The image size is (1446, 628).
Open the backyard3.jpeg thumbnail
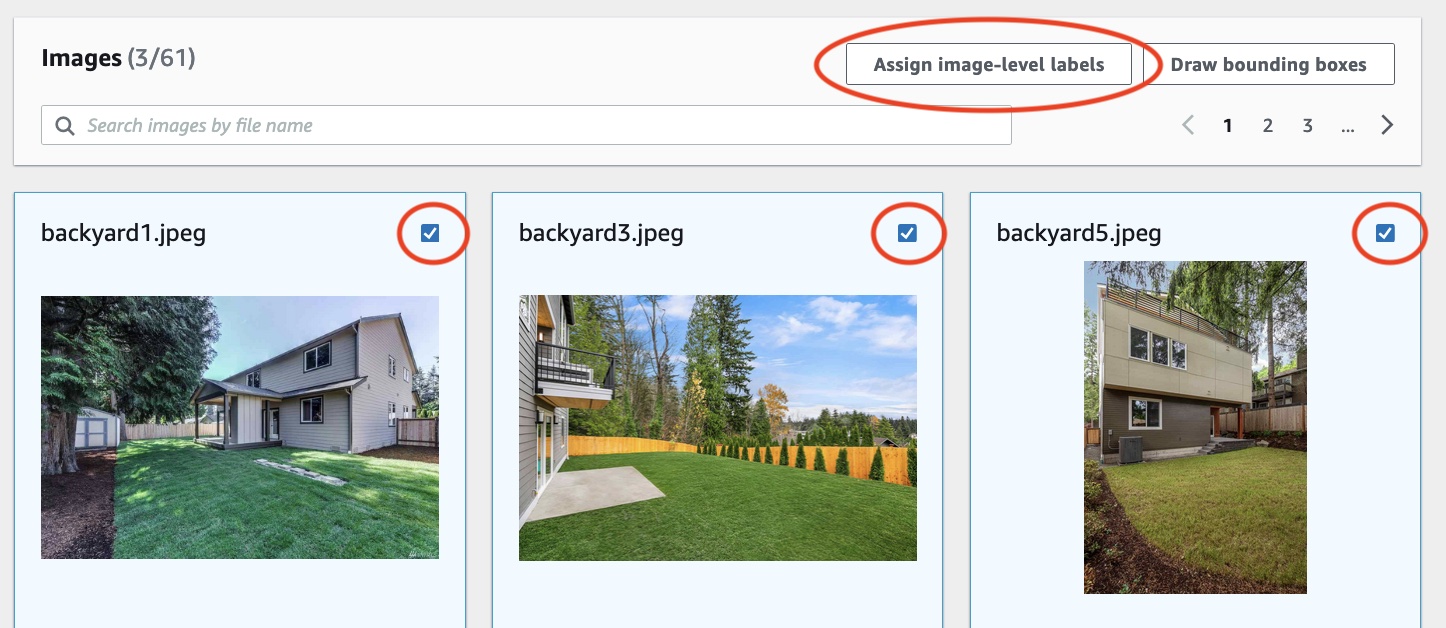tap(717, 427)
